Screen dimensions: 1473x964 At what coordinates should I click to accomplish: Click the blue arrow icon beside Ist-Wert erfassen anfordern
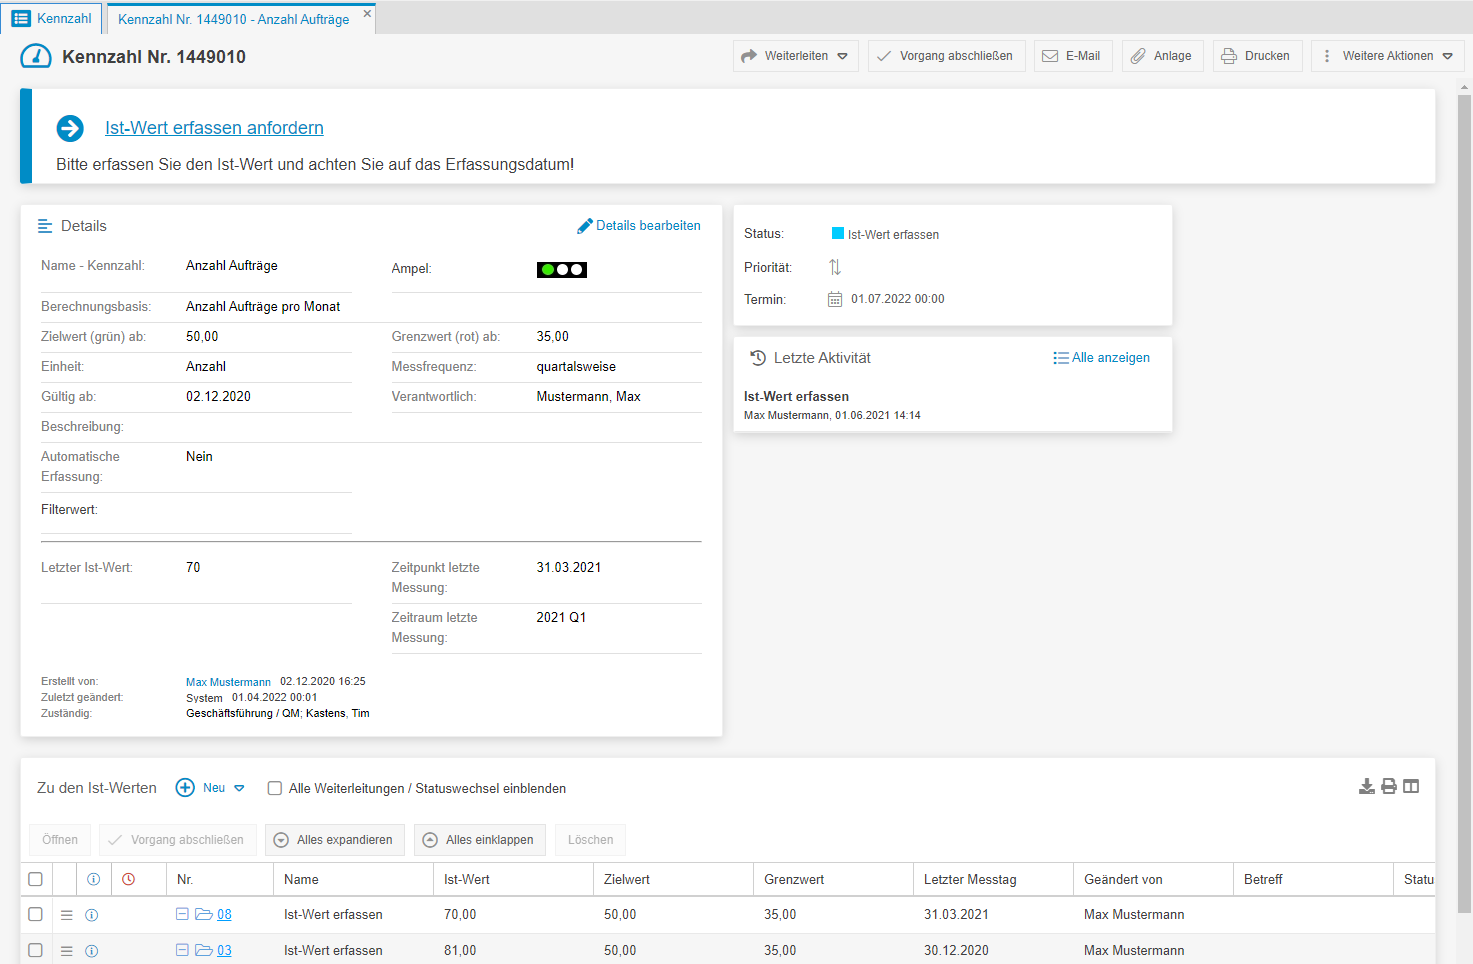tap(70, 128)
